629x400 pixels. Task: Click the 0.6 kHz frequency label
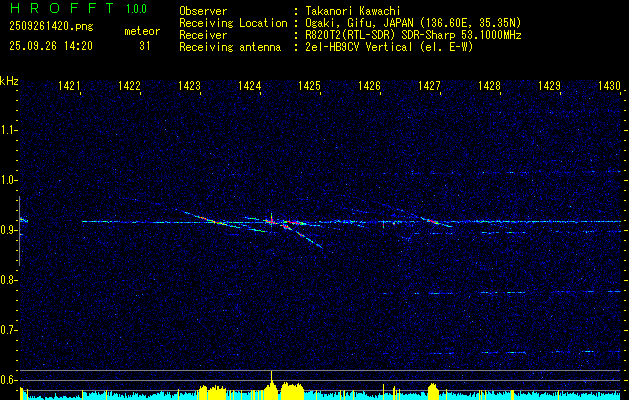point(8,380)
